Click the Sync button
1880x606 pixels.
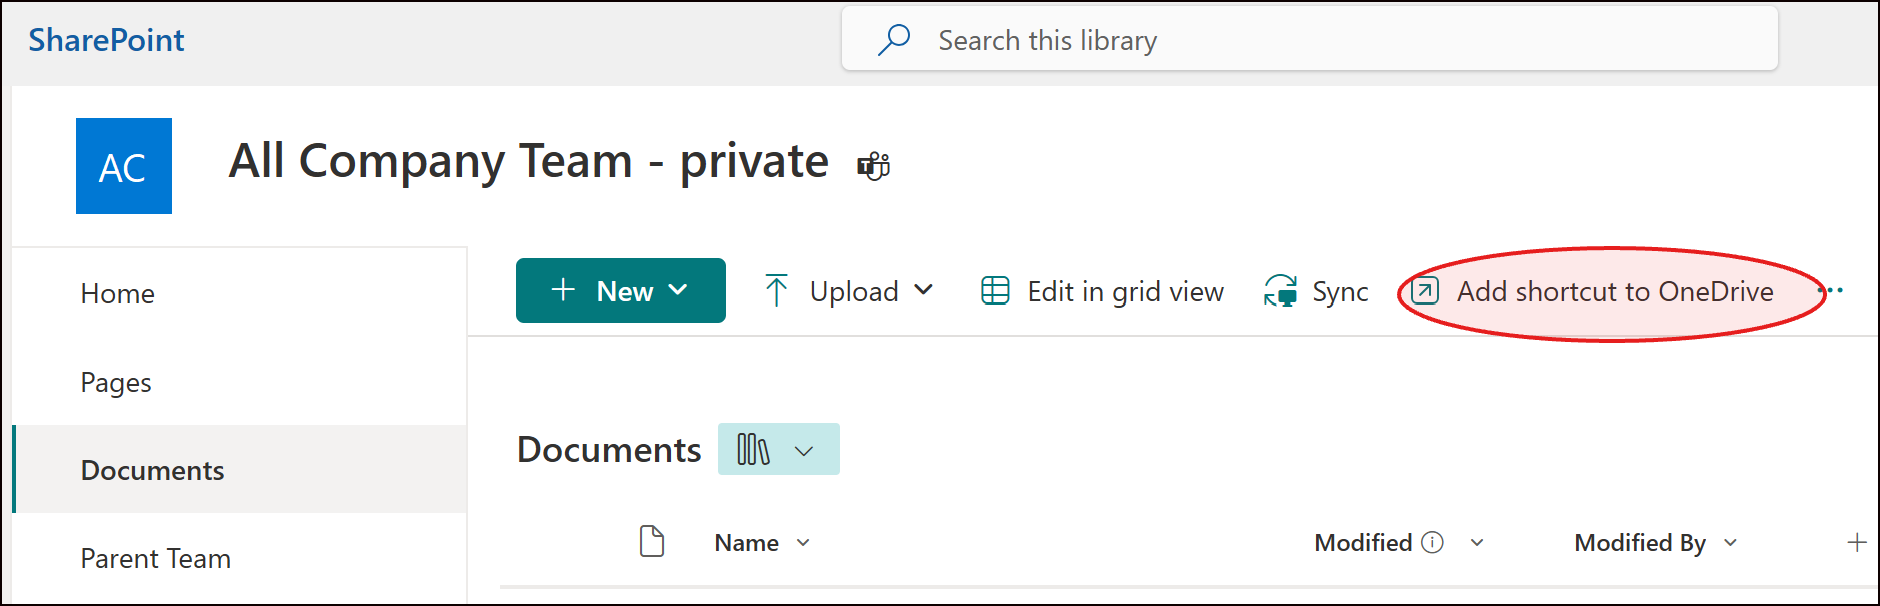coord(1316,291)
